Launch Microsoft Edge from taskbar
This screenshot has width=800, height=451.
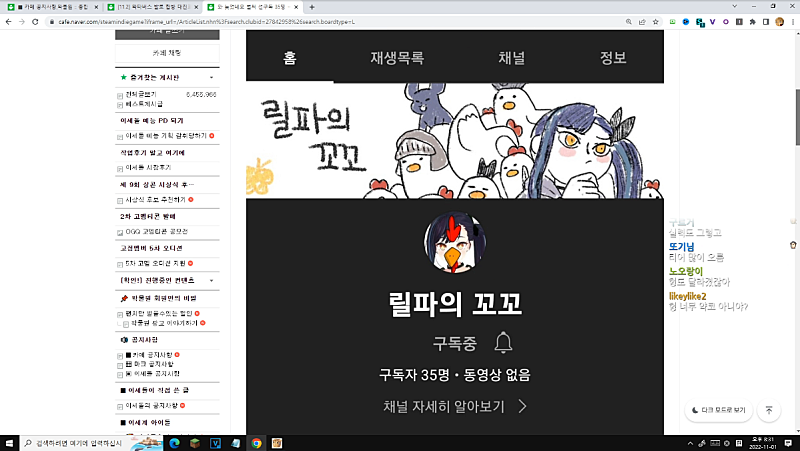174,443
